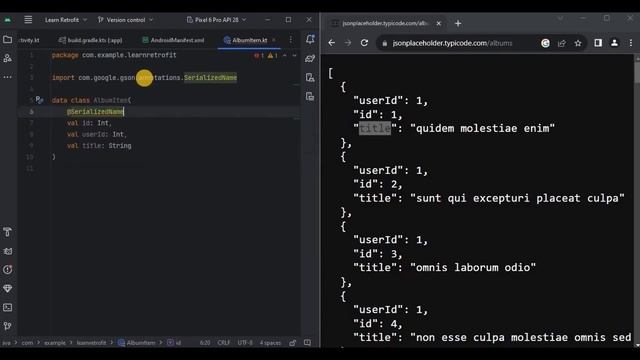Jump to previous highlighted error arrow
Image resolution: width=640 pixels, height=360 pixels.
tap(285, 55)
